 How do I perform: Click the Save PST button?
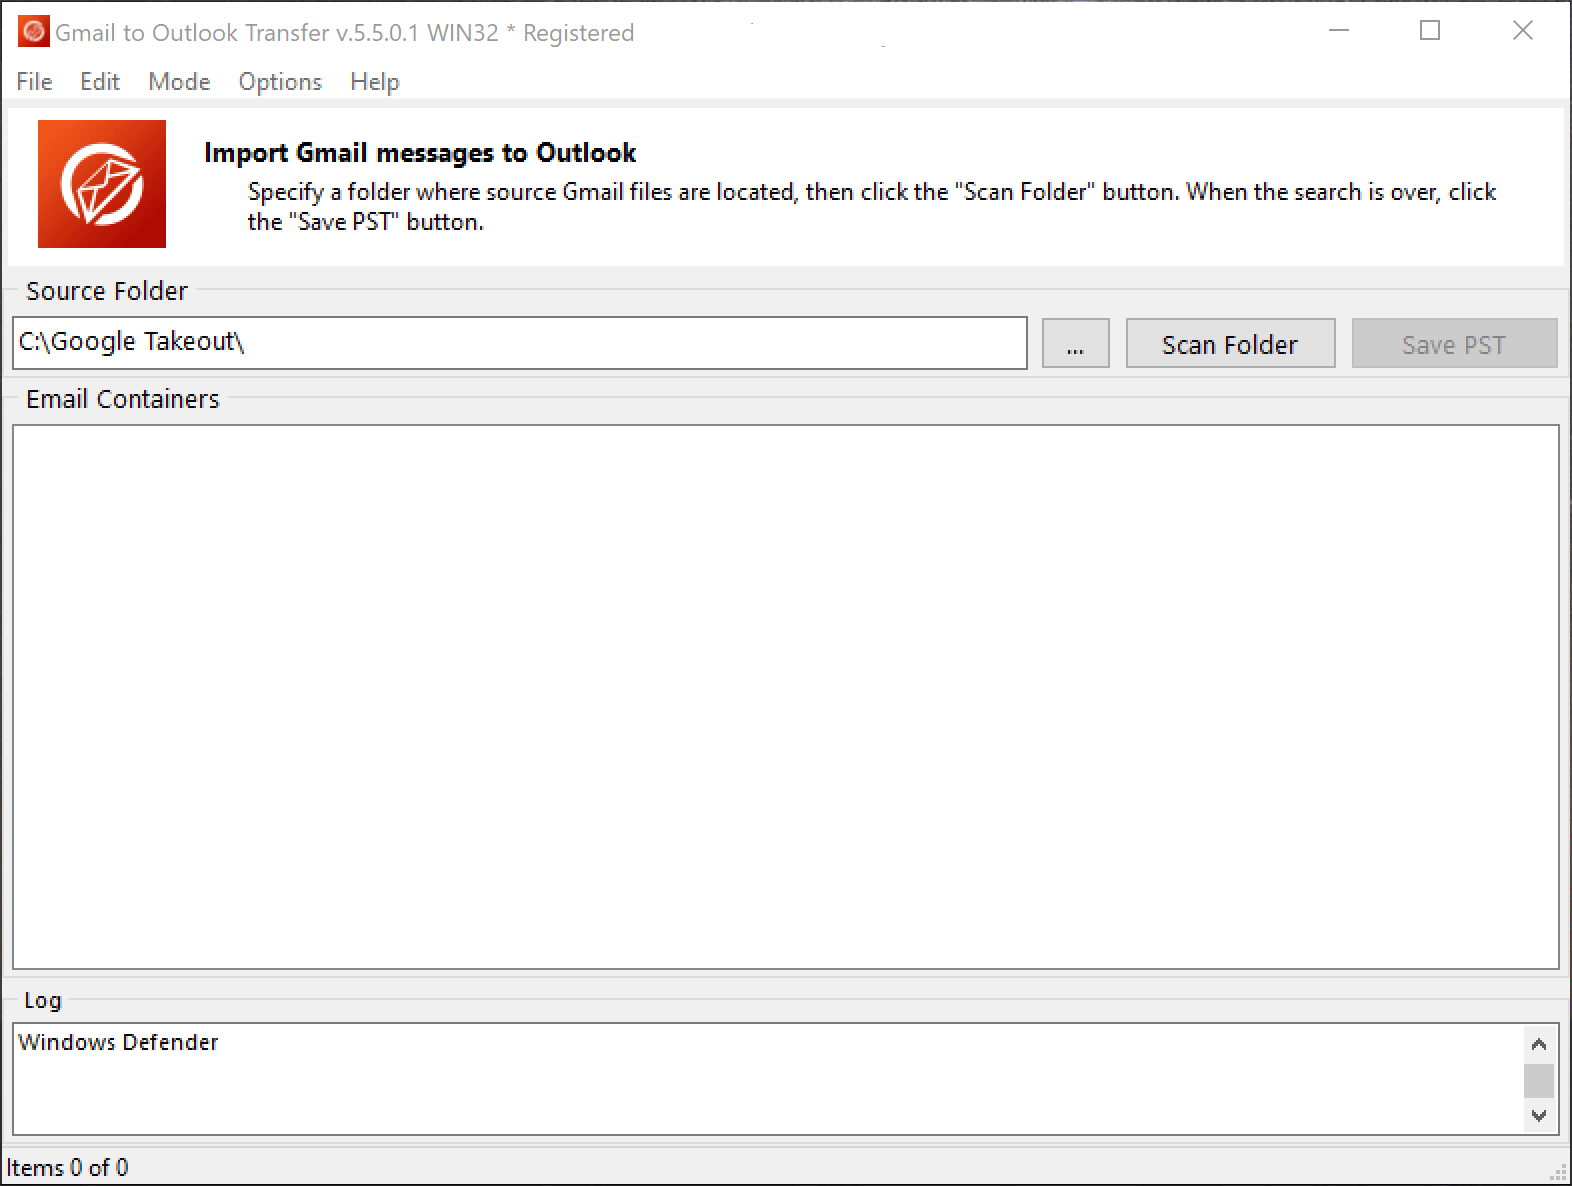(1454, 344)
